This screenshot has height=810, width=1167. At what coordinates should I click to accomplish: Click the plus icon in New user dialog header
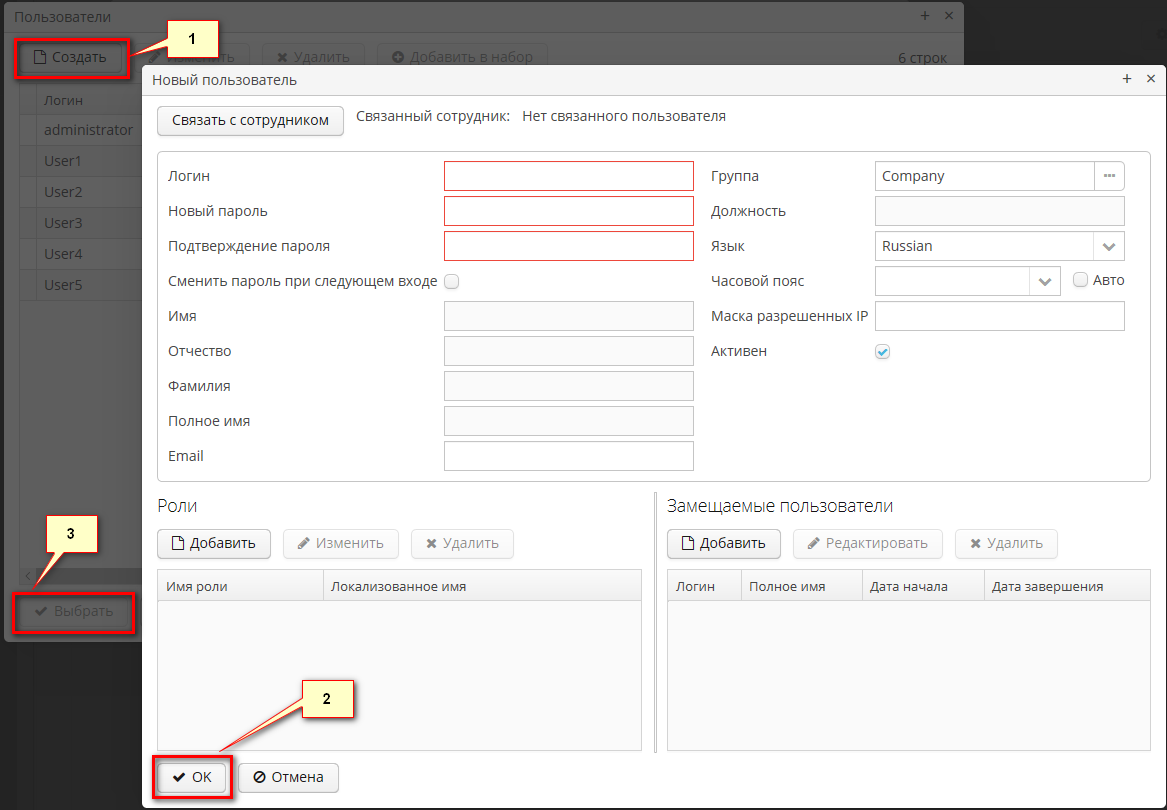(x=1127, y=79)
